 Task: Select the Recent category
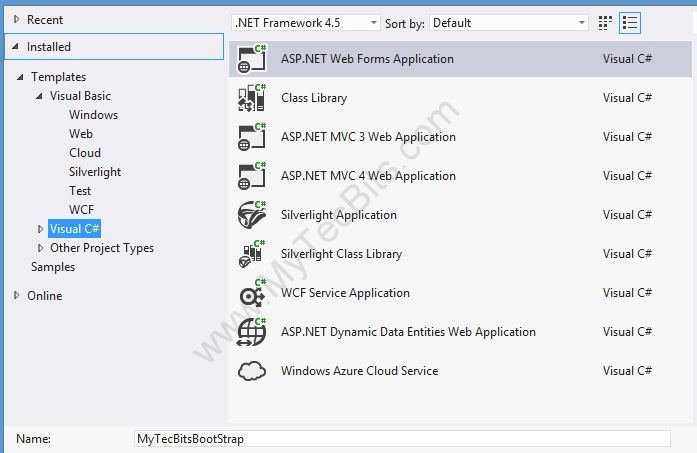click(45, 20)
